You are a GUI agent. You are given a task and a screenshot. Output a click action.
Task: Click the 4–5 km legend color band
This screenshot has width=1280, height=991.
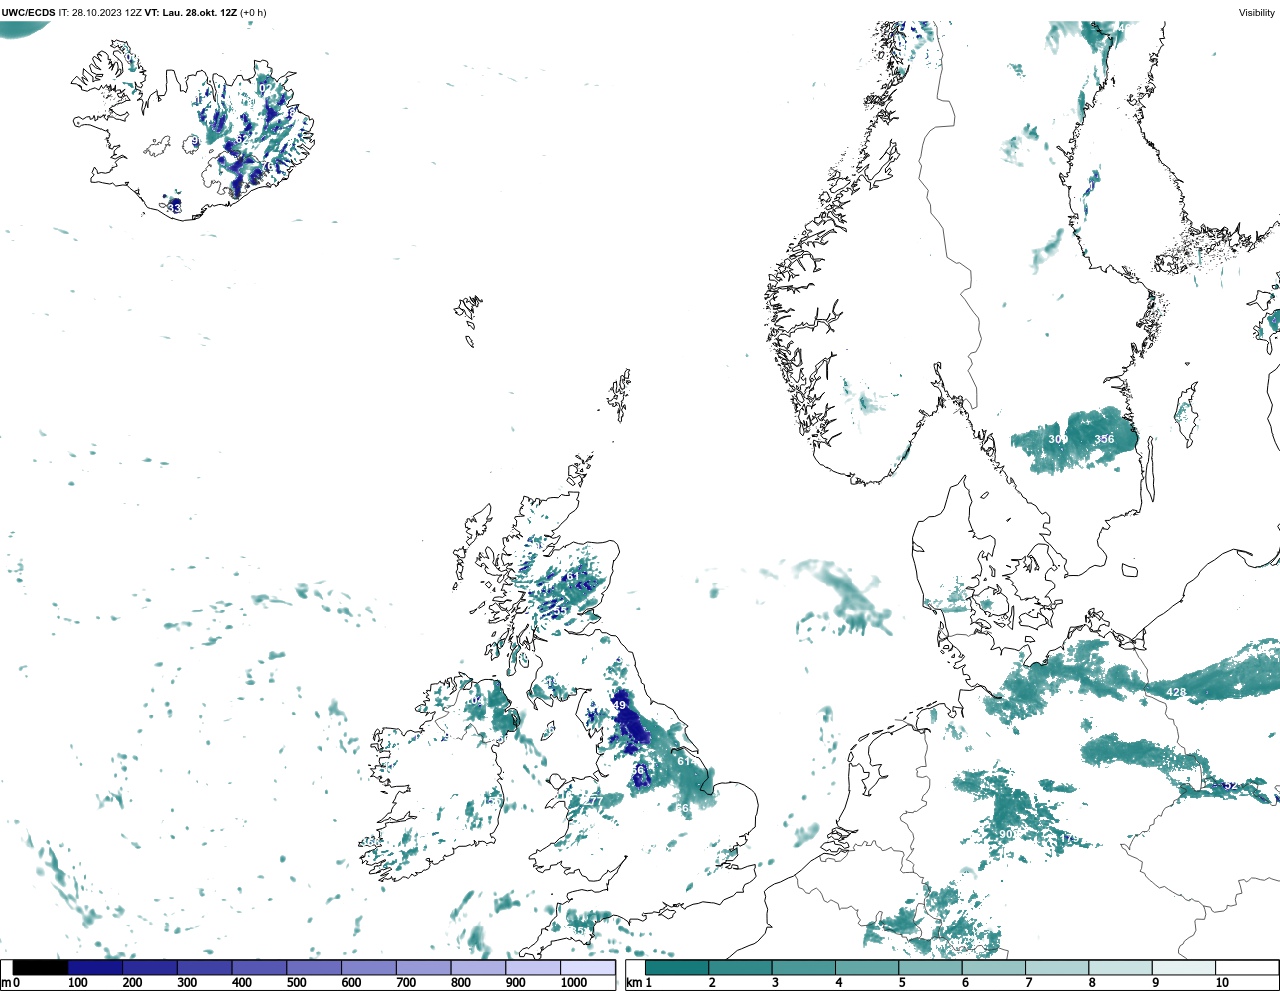pyautogui.click(x=867, y=968)
